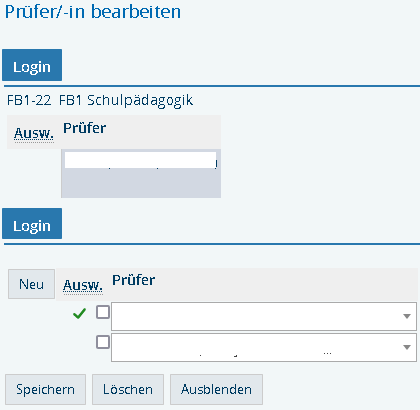Click the white Prüfer field in upper table

pos(140,160)
